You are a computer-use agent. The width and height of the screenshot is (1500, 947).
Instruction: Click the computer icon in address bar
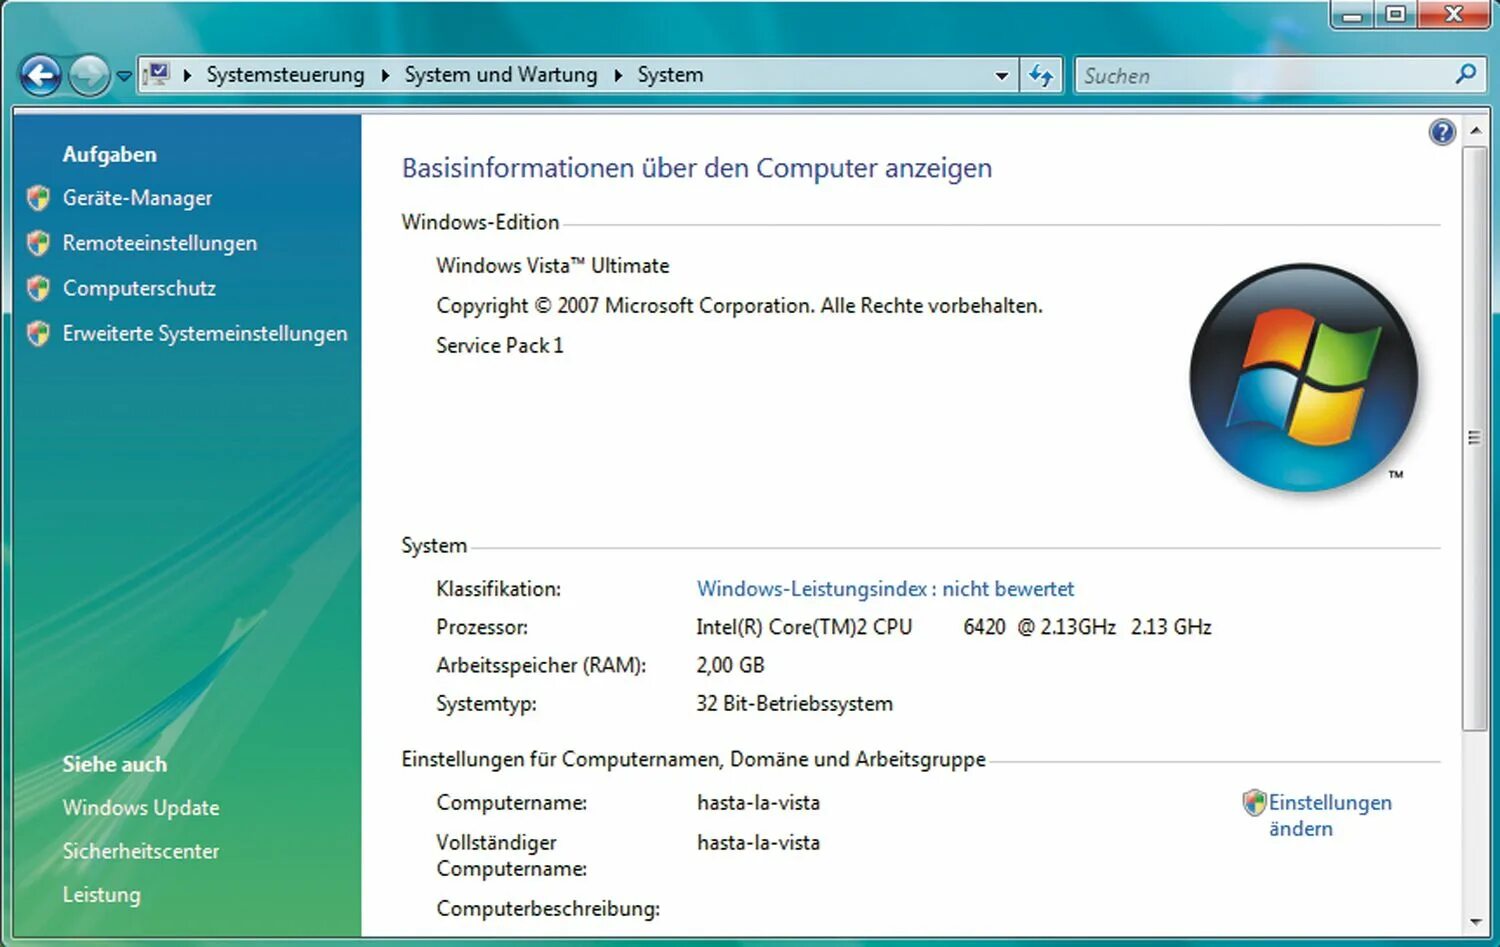[157, 74]
